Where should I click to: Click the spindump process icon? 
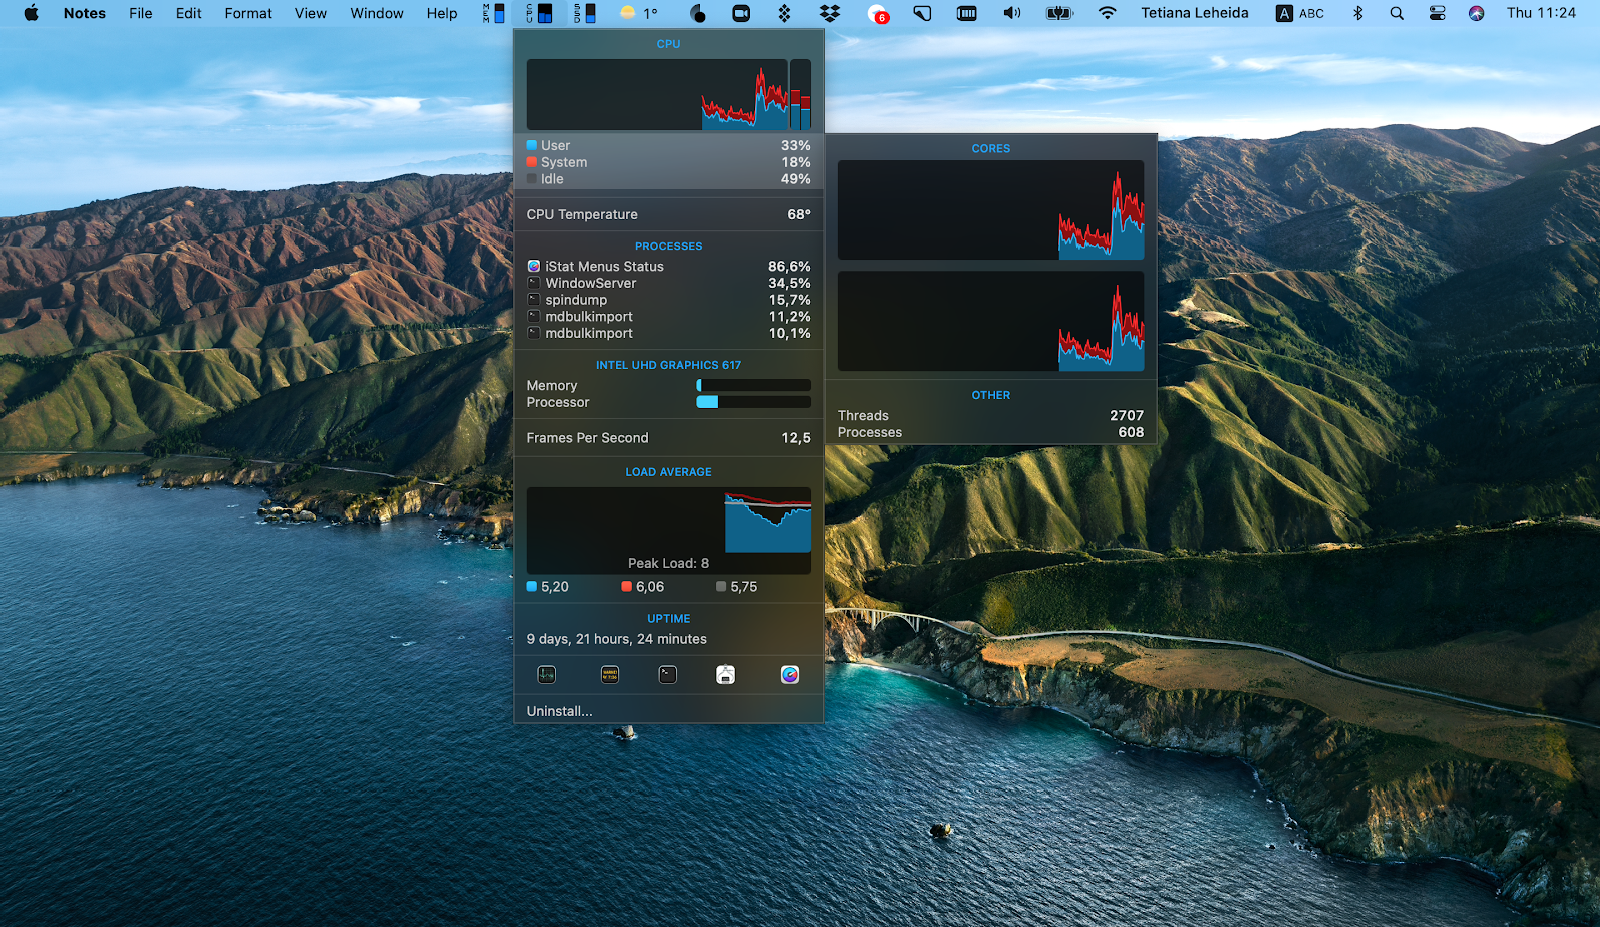(534, 300)
